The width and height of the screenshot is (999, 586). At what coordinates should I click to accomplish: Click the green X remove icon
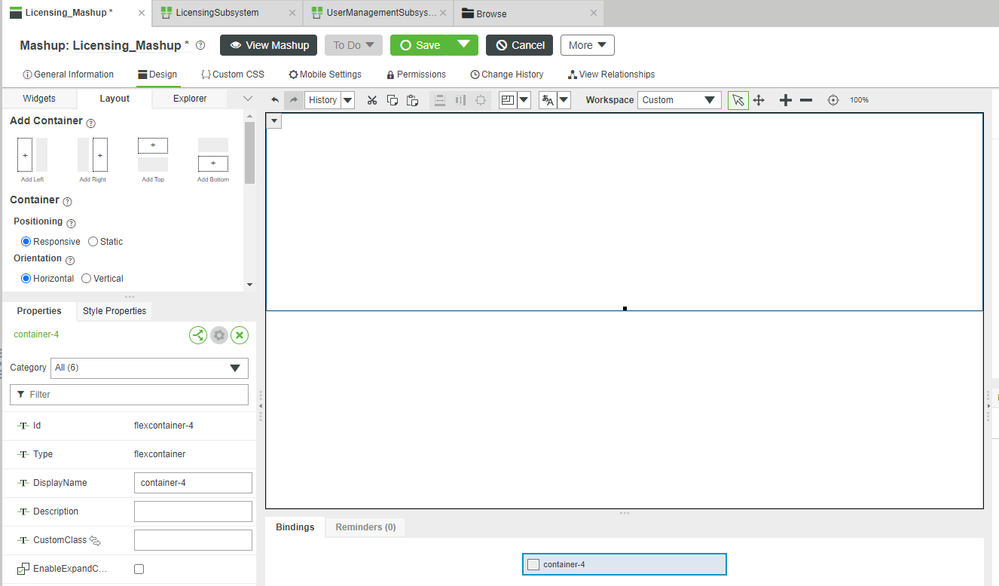240,335
